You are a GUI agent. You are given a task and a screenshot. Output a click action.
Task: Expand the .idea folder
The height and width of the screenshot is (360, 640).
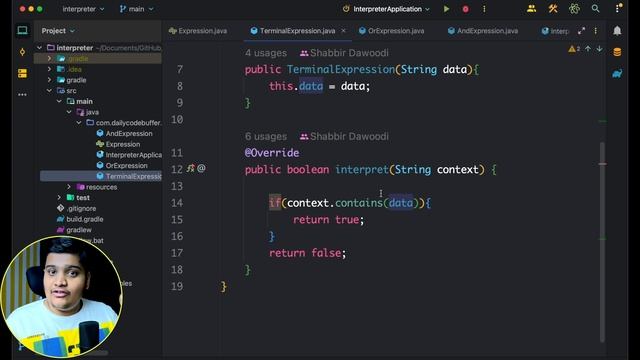[49, 69]
